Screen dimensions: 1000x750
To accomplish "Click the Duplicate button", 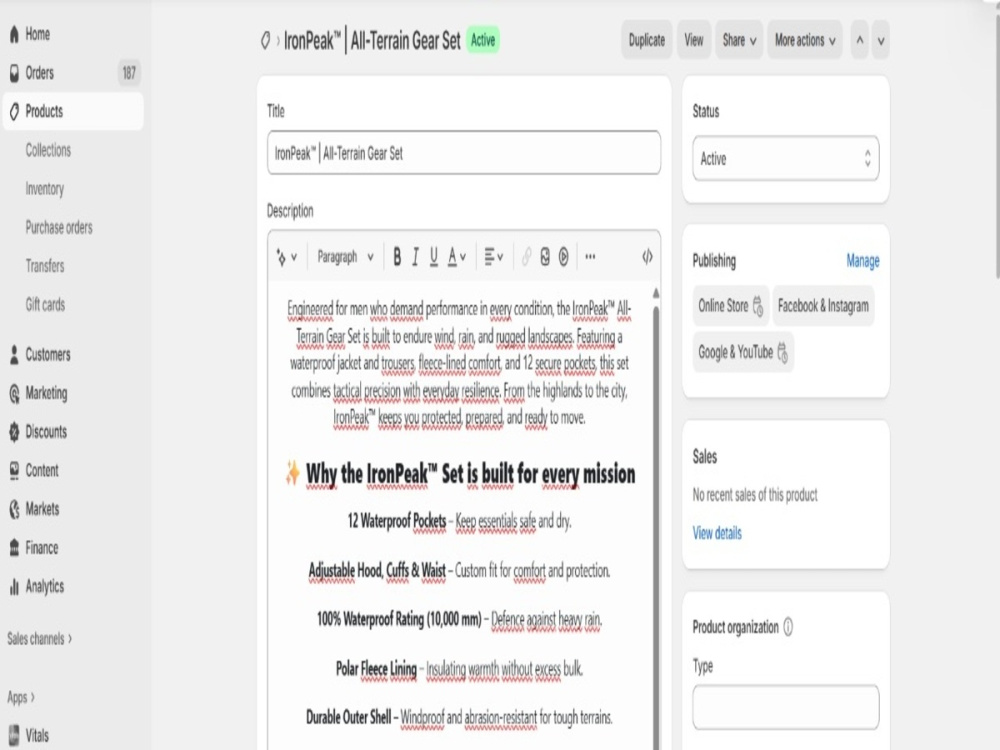I will click(647, 40).
